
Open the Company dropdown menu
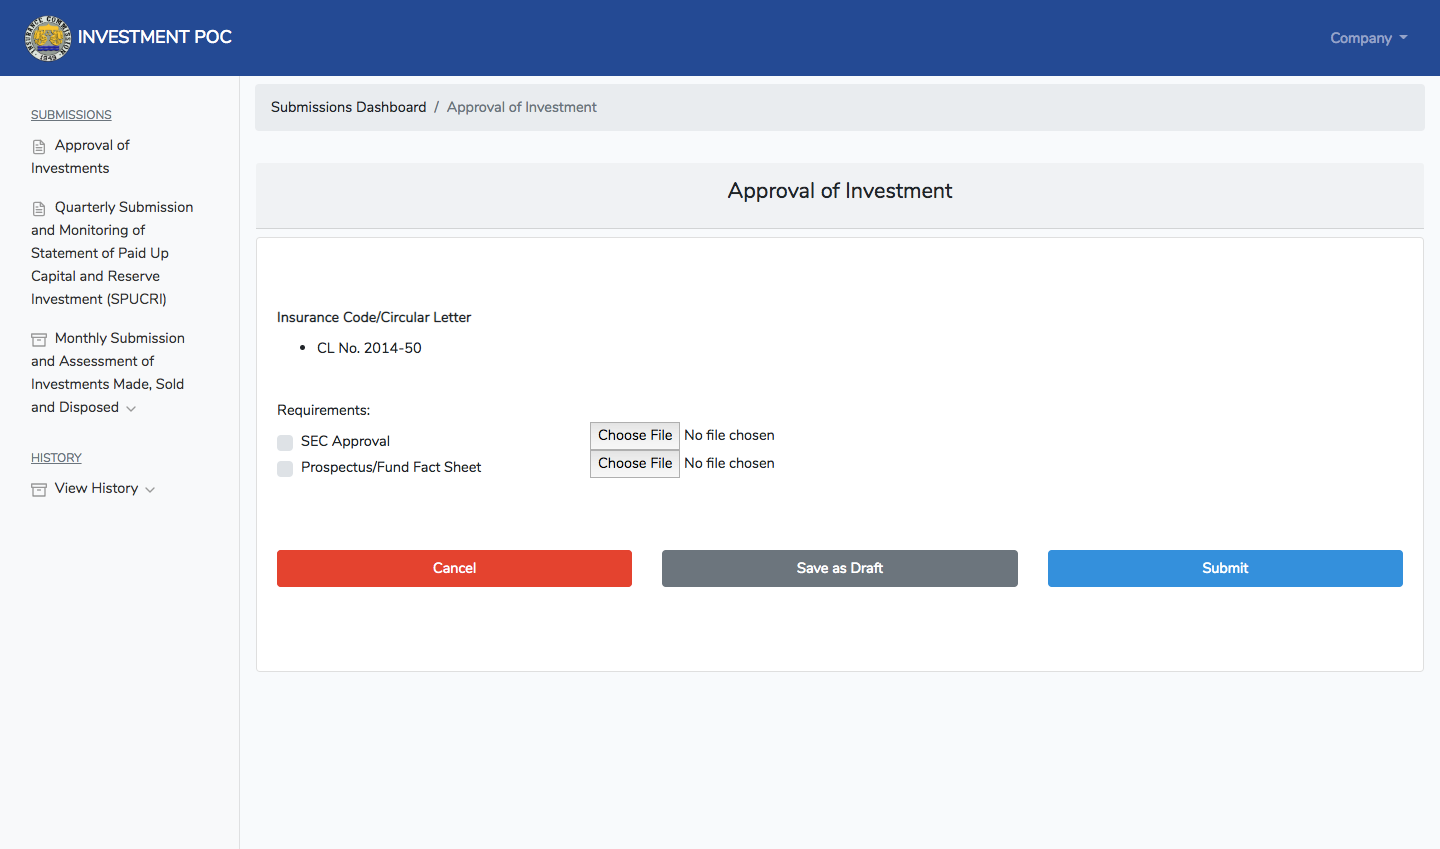tap(1368, 38)
